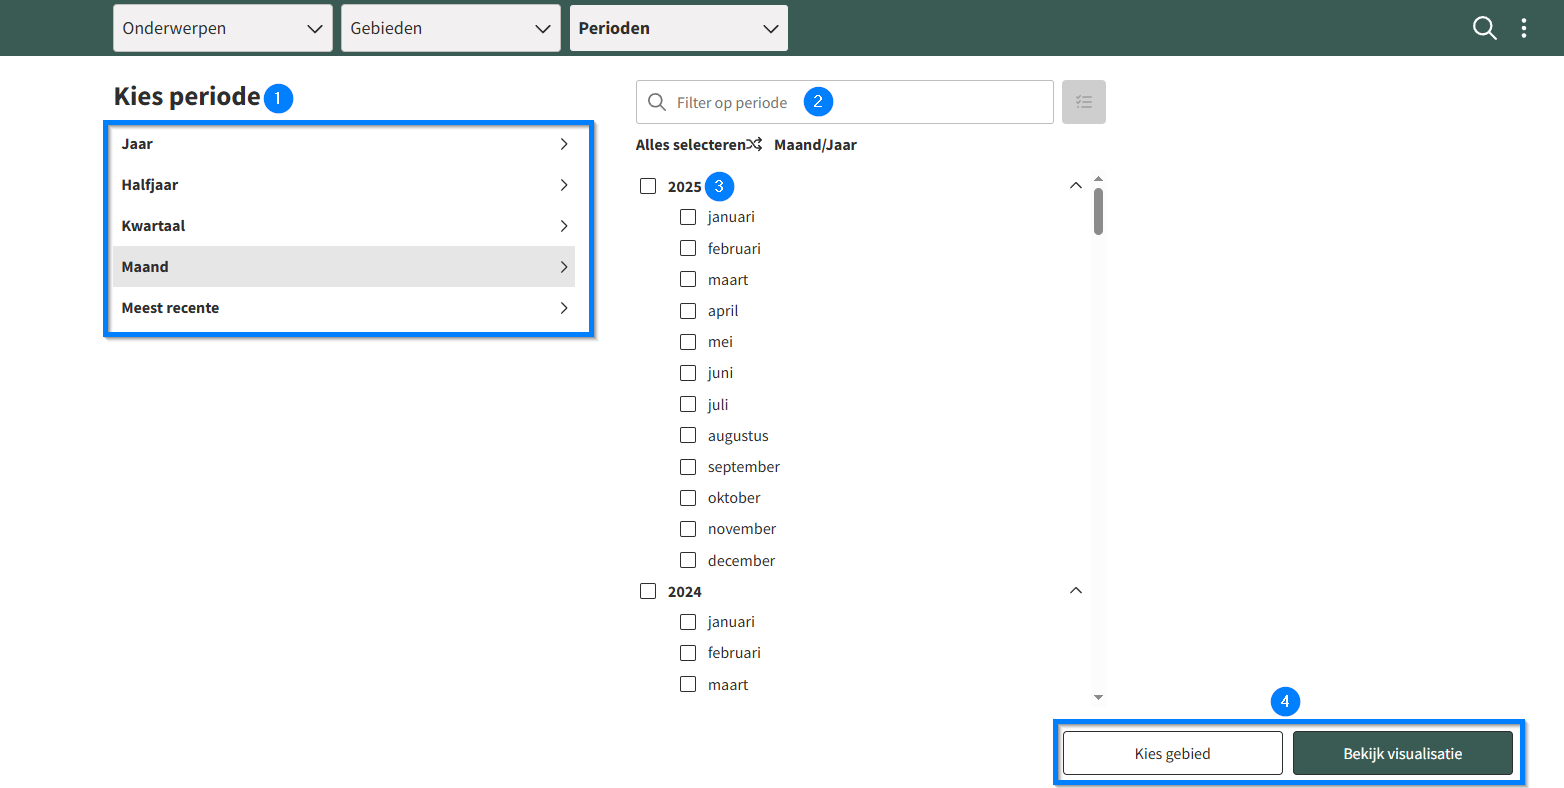Check maart under 2025
The height and width of the screenshot is (788, 1564).
(688, 279)
